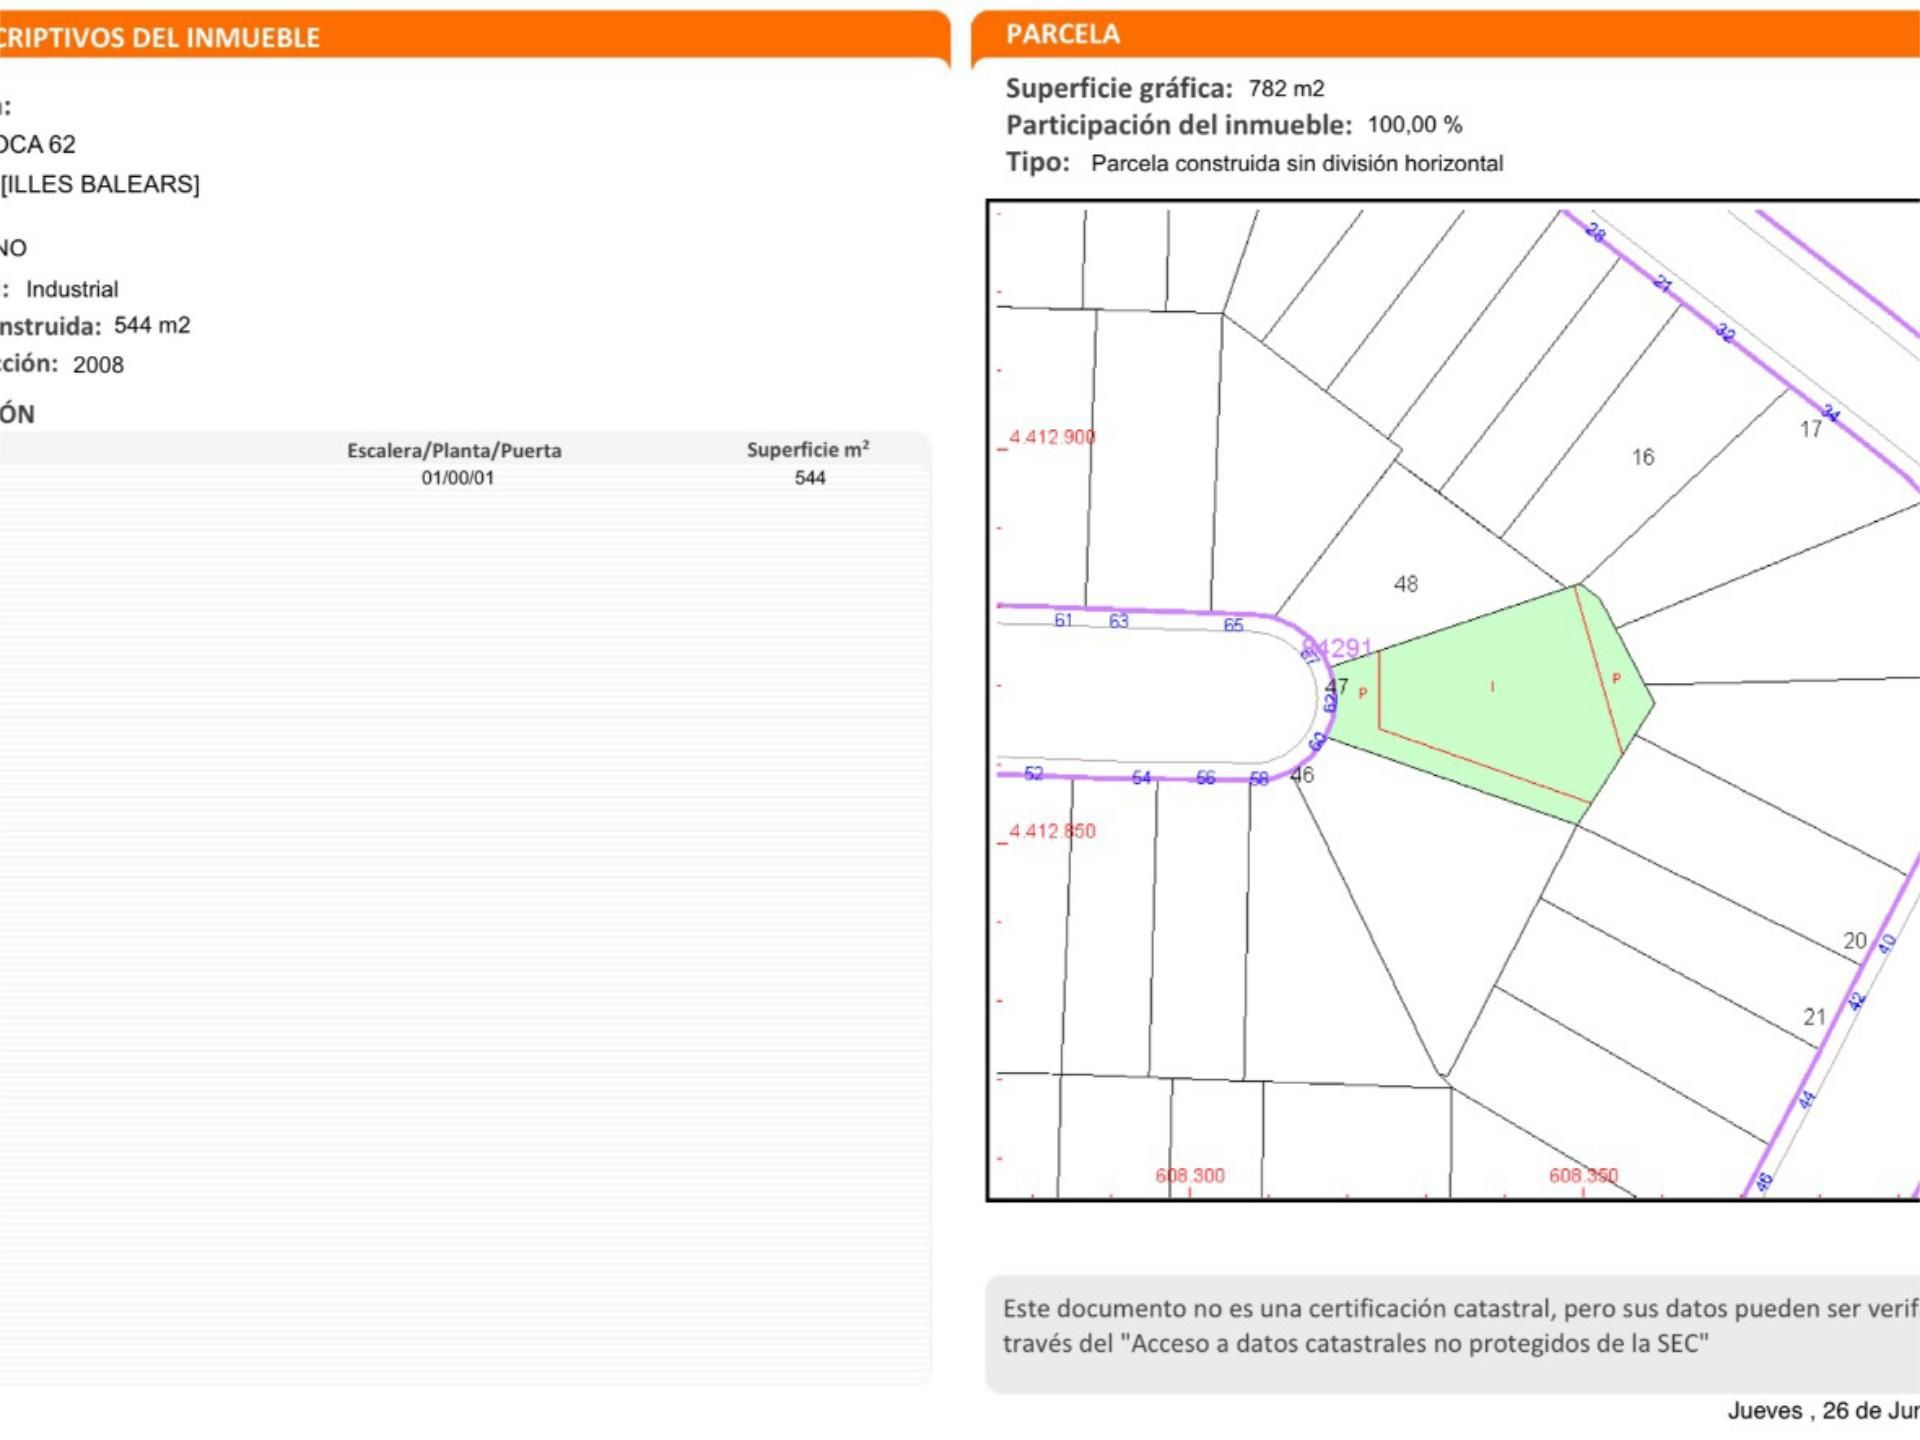Viewport: 1920px width, 1440px height.
Task: Click the purple label 94291 on the map
Action: click(x=1338, y=649)
